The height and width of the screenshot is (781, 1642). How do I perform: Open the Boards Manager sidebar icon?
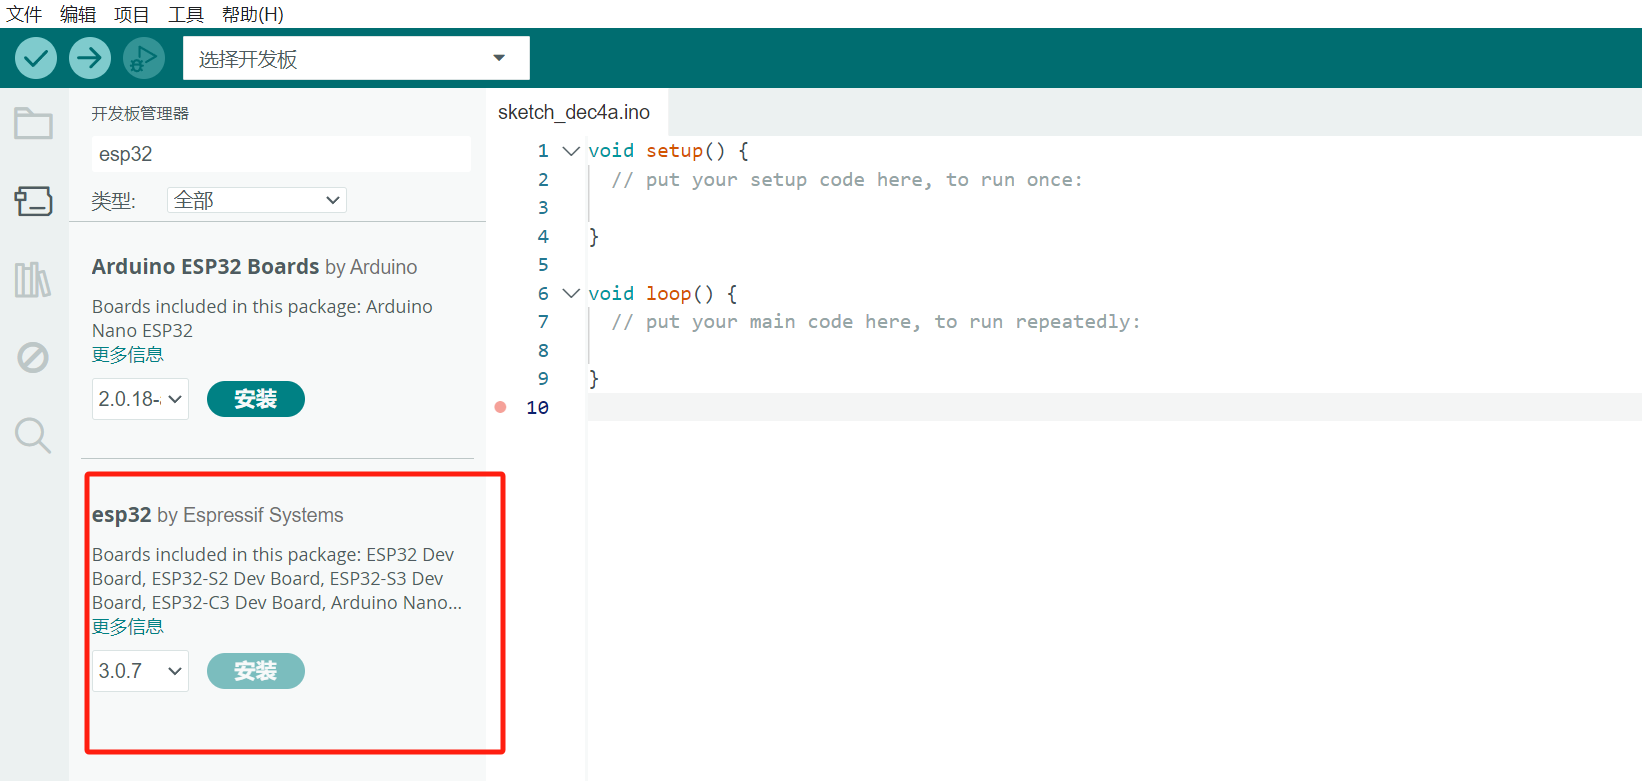click(x=33, y=201)
